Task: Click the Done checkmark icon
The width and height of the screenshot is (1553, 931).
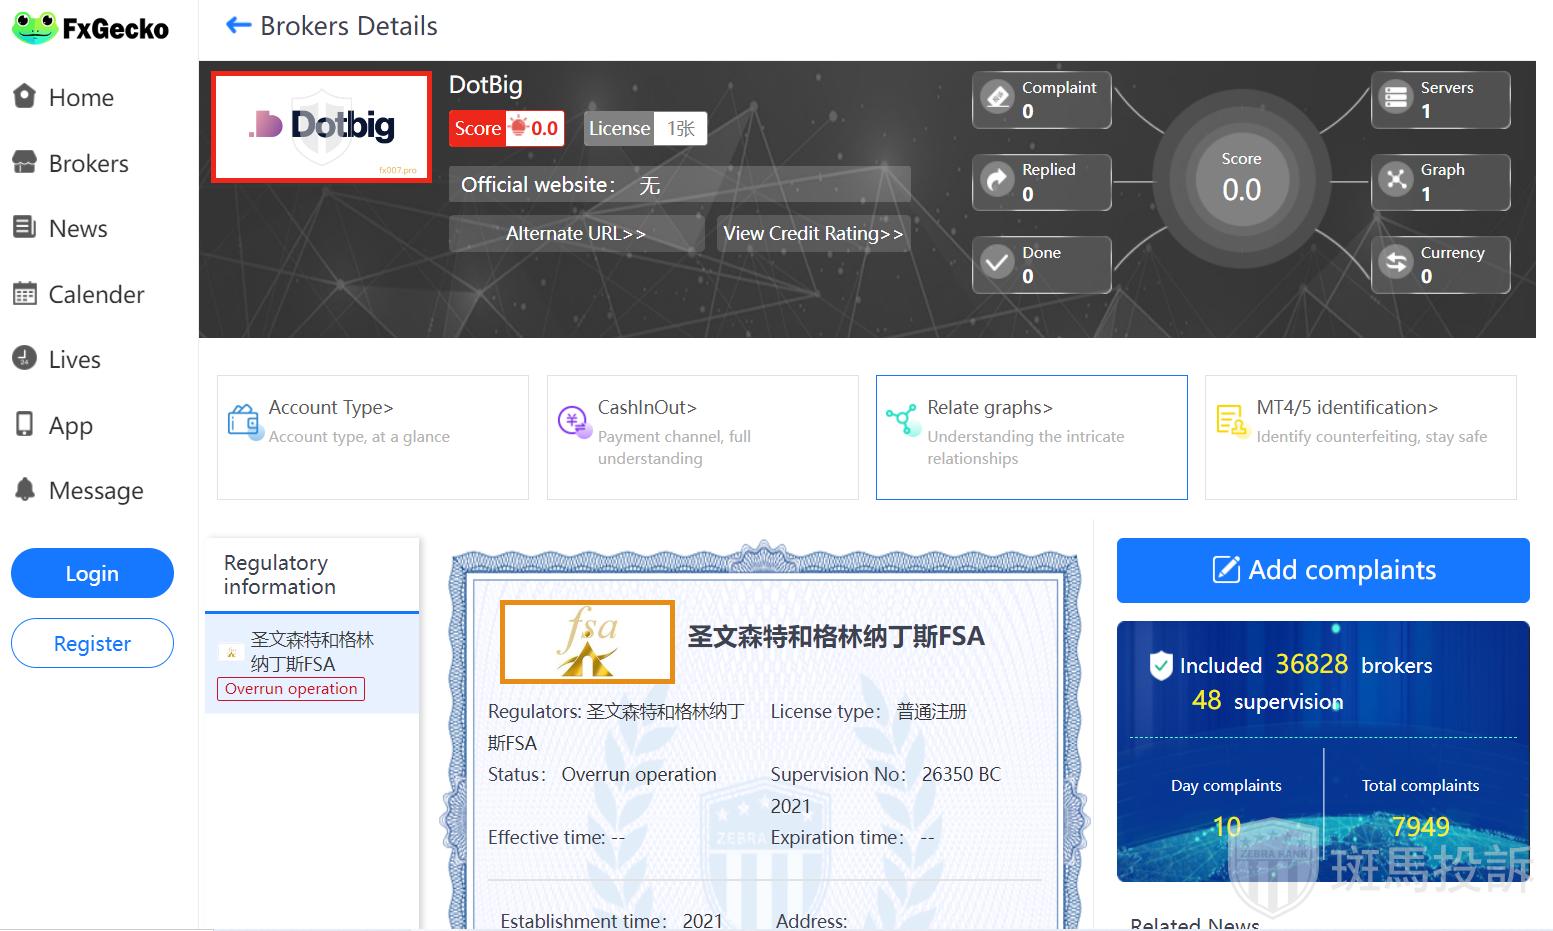Action: (997, 264)
